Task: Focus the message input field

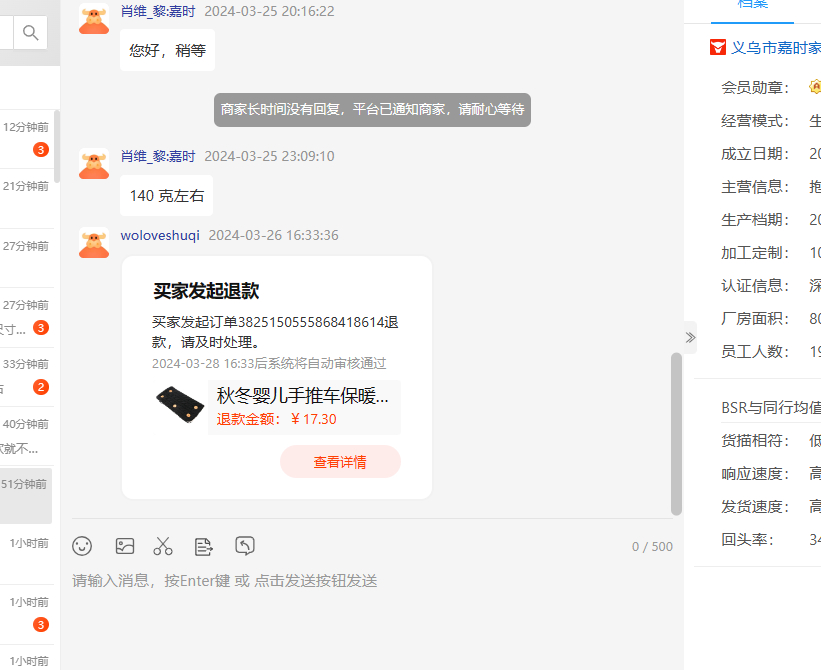Action: pos(372,581)
